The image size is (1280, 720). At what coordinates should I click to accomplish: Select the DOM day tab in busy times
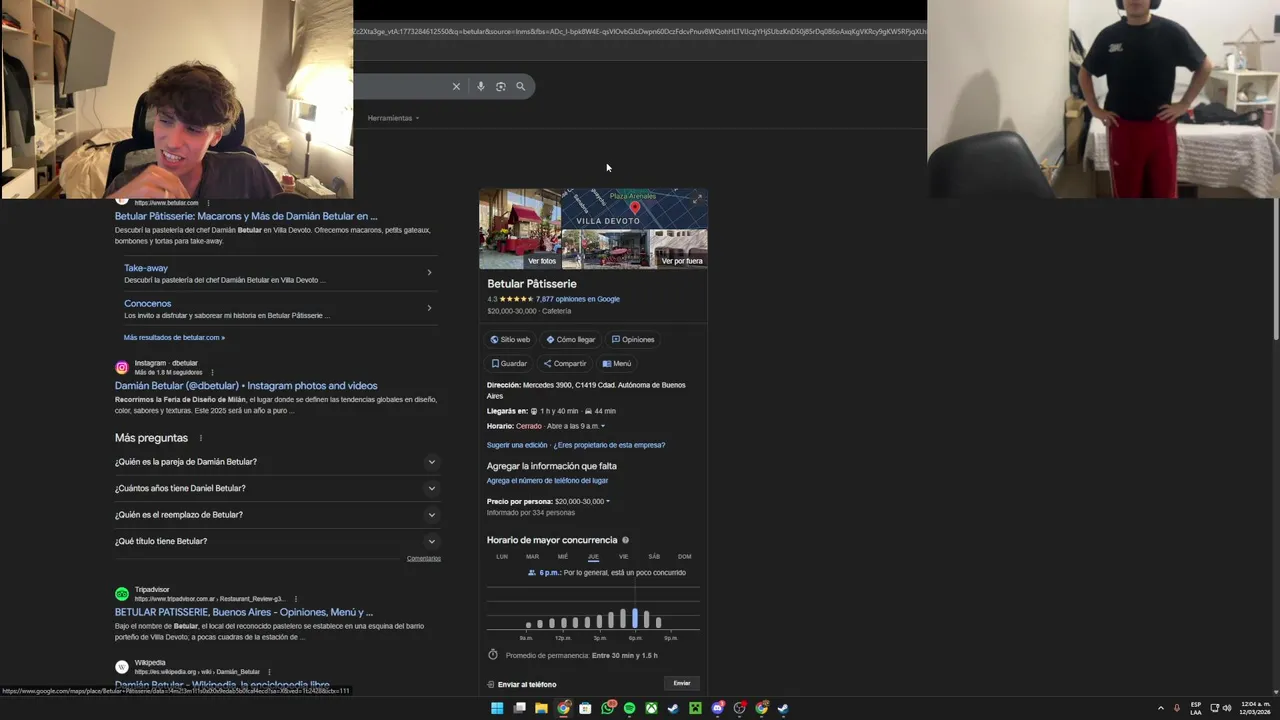pyautogui.click(x=684, y=557)
